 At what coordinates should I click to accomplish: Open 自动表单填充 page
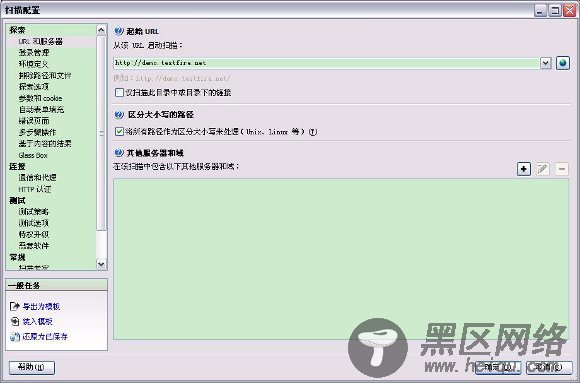point(41,110)
